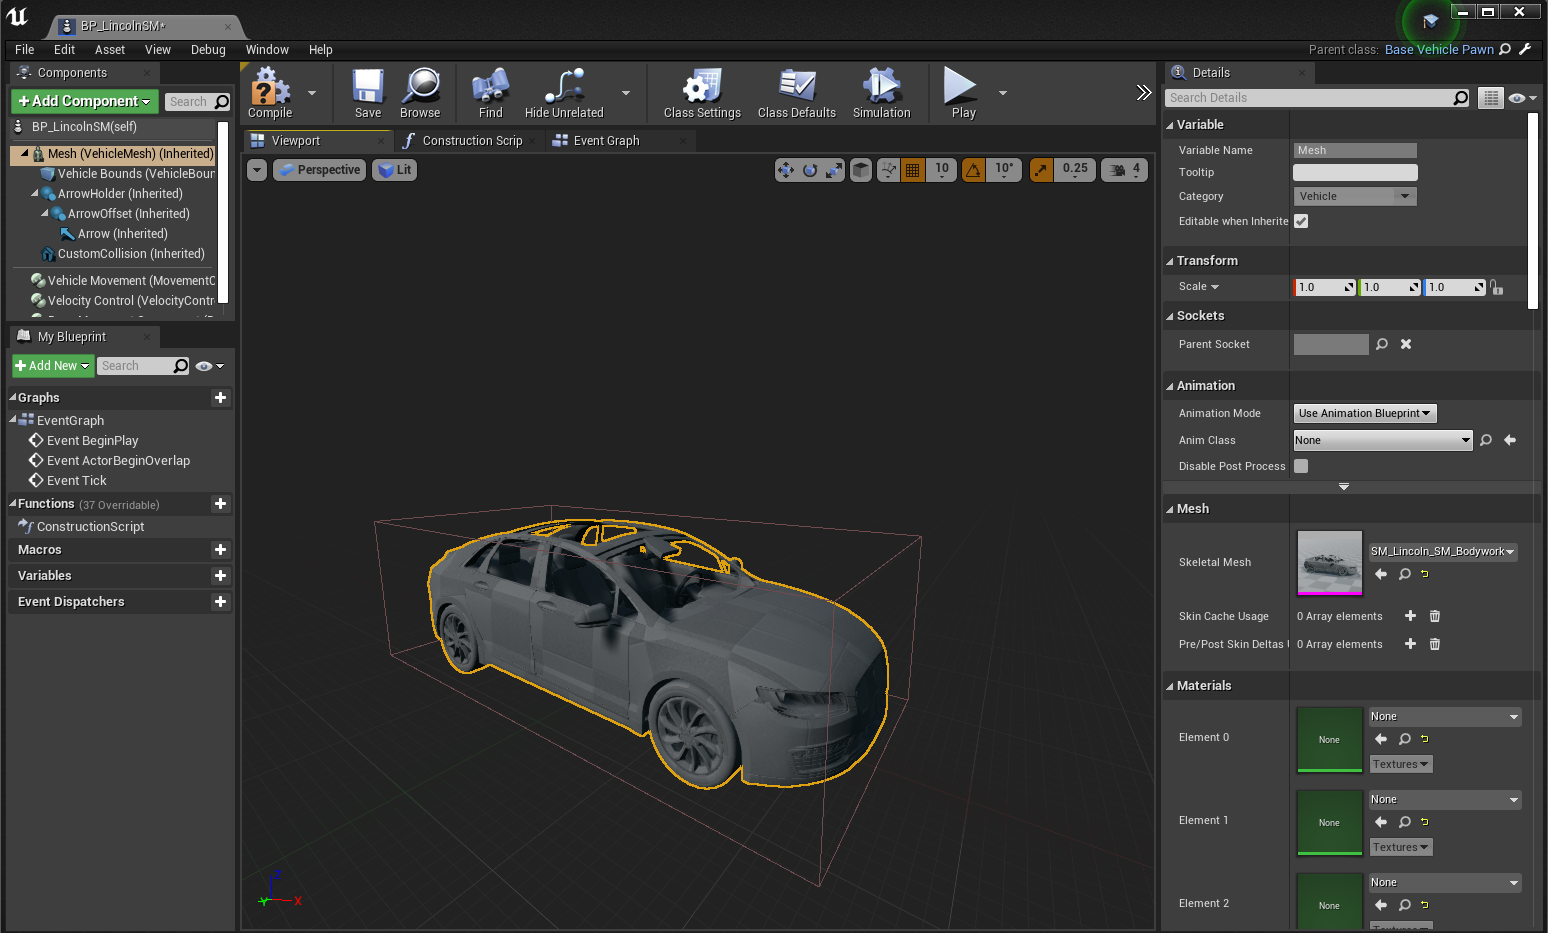
Task: Switch viewport to Perspective view
Action: pyautogui.click(x=319, y=170)
